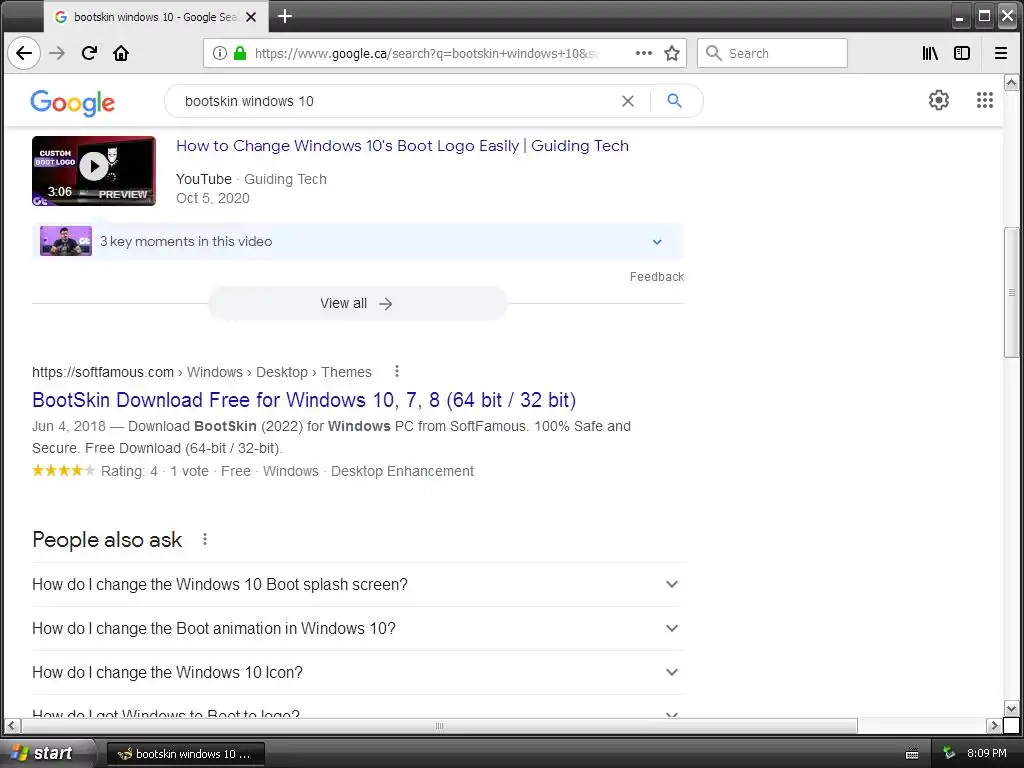
Task: Bookmark this page with the star icon
Action: coord(671,54)
